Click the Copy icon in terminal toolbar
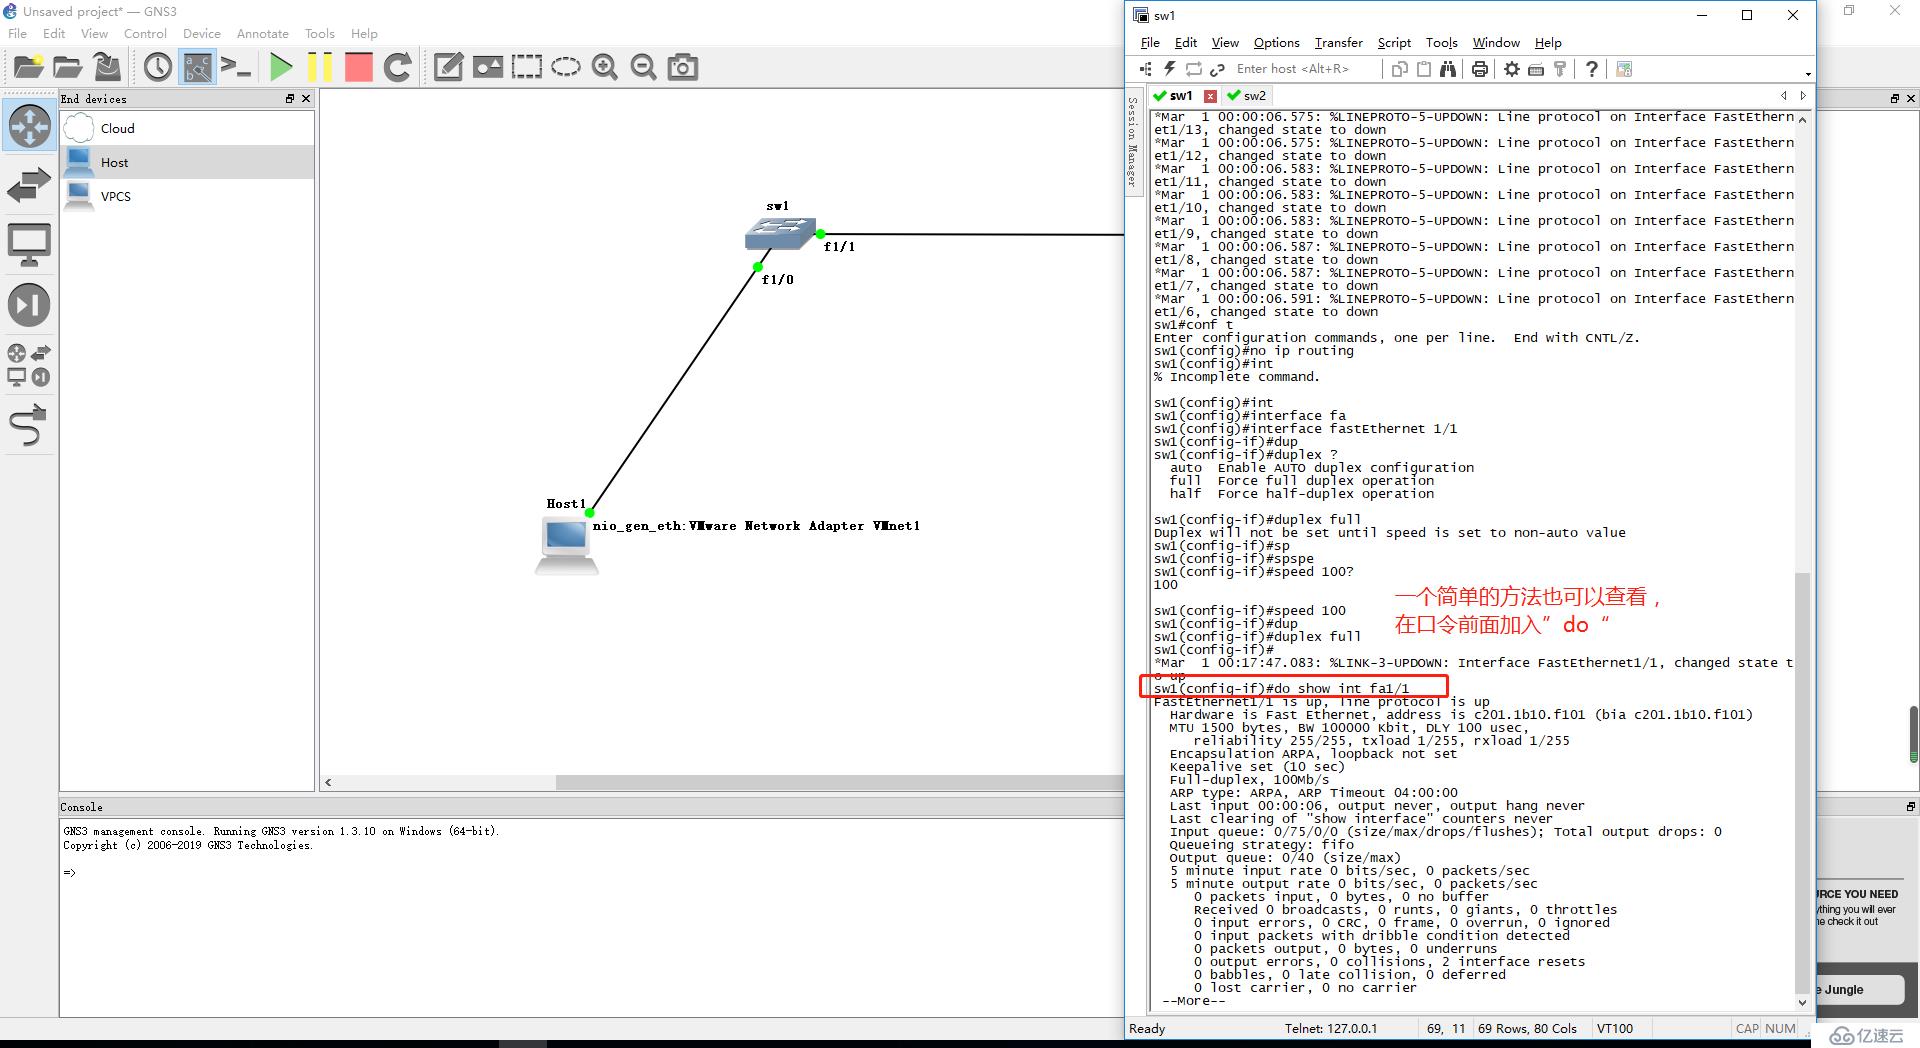Screen dimensions: 1920x1048 (x=1400, y=69)
